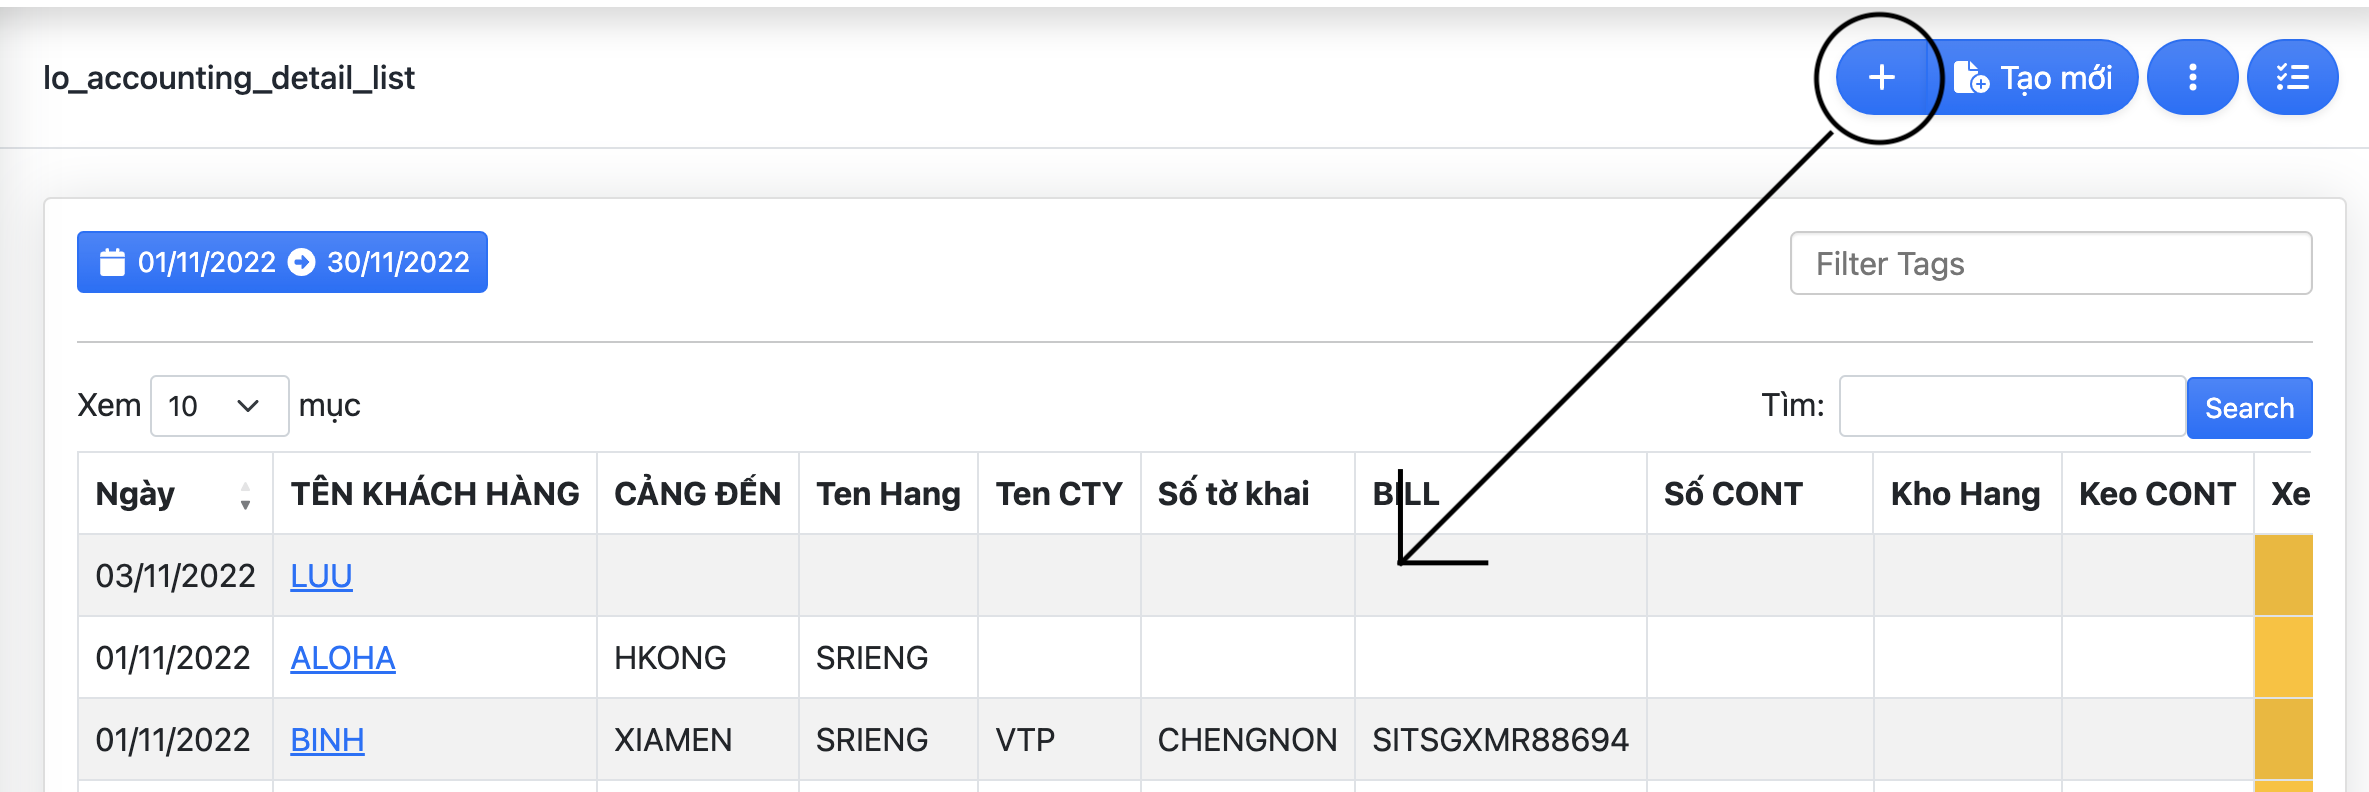This screenshot has height=792, width=2369.
Task: Select the SITSGXMR88694 bill cell
Action: click(1500, 740)
